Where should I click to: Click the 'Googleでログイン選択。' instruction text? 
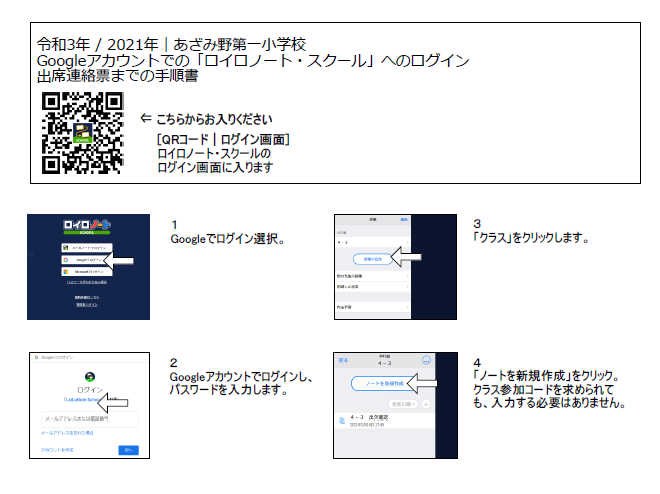228,239
